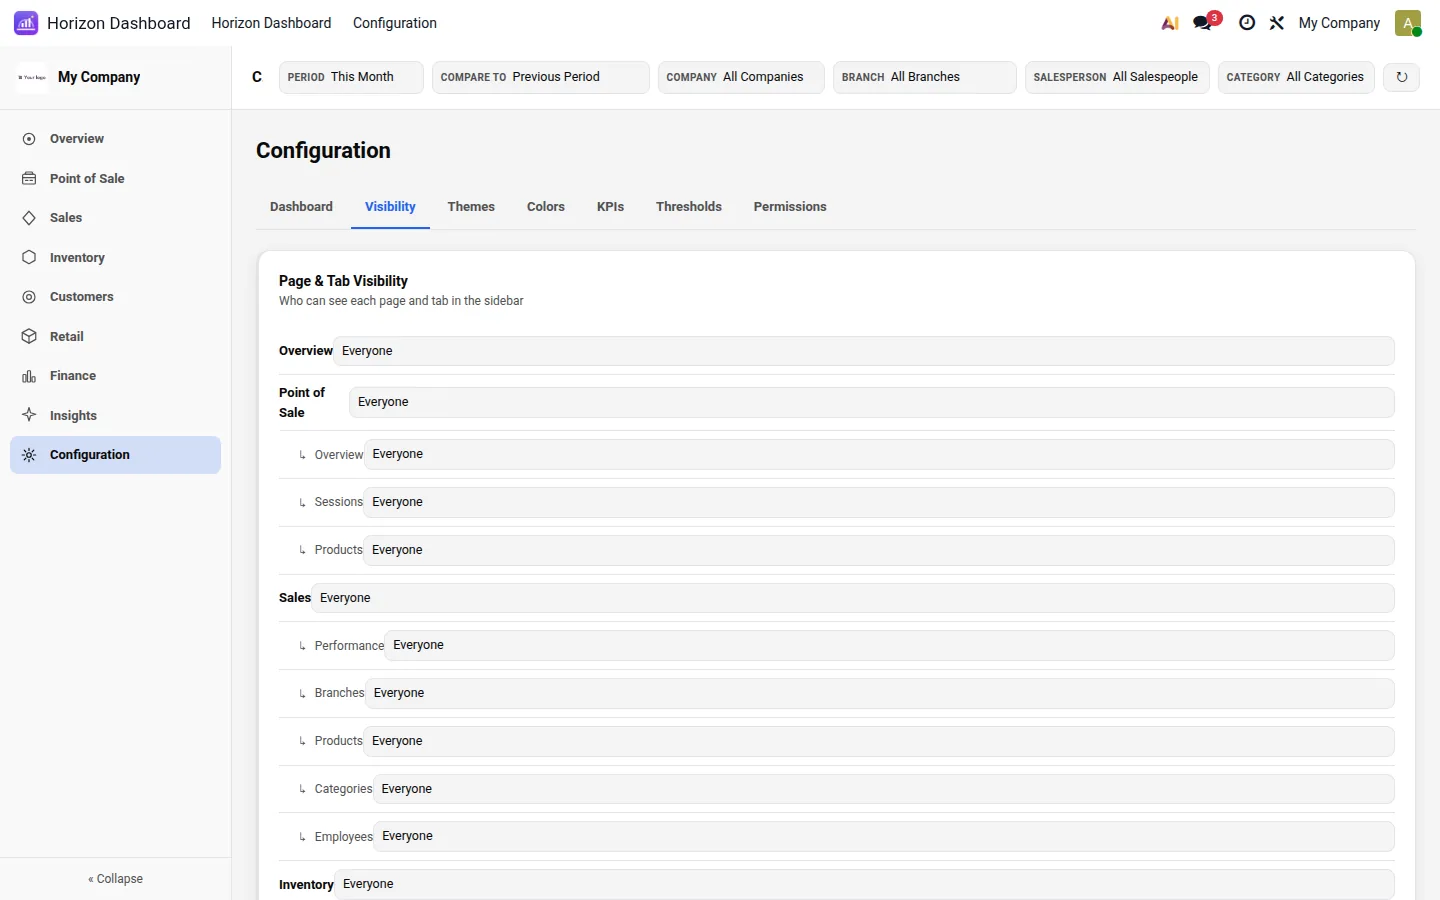The image size is (1440, 900).
Task: Click the Retail box sidebar icon
Action: (29, 336)
